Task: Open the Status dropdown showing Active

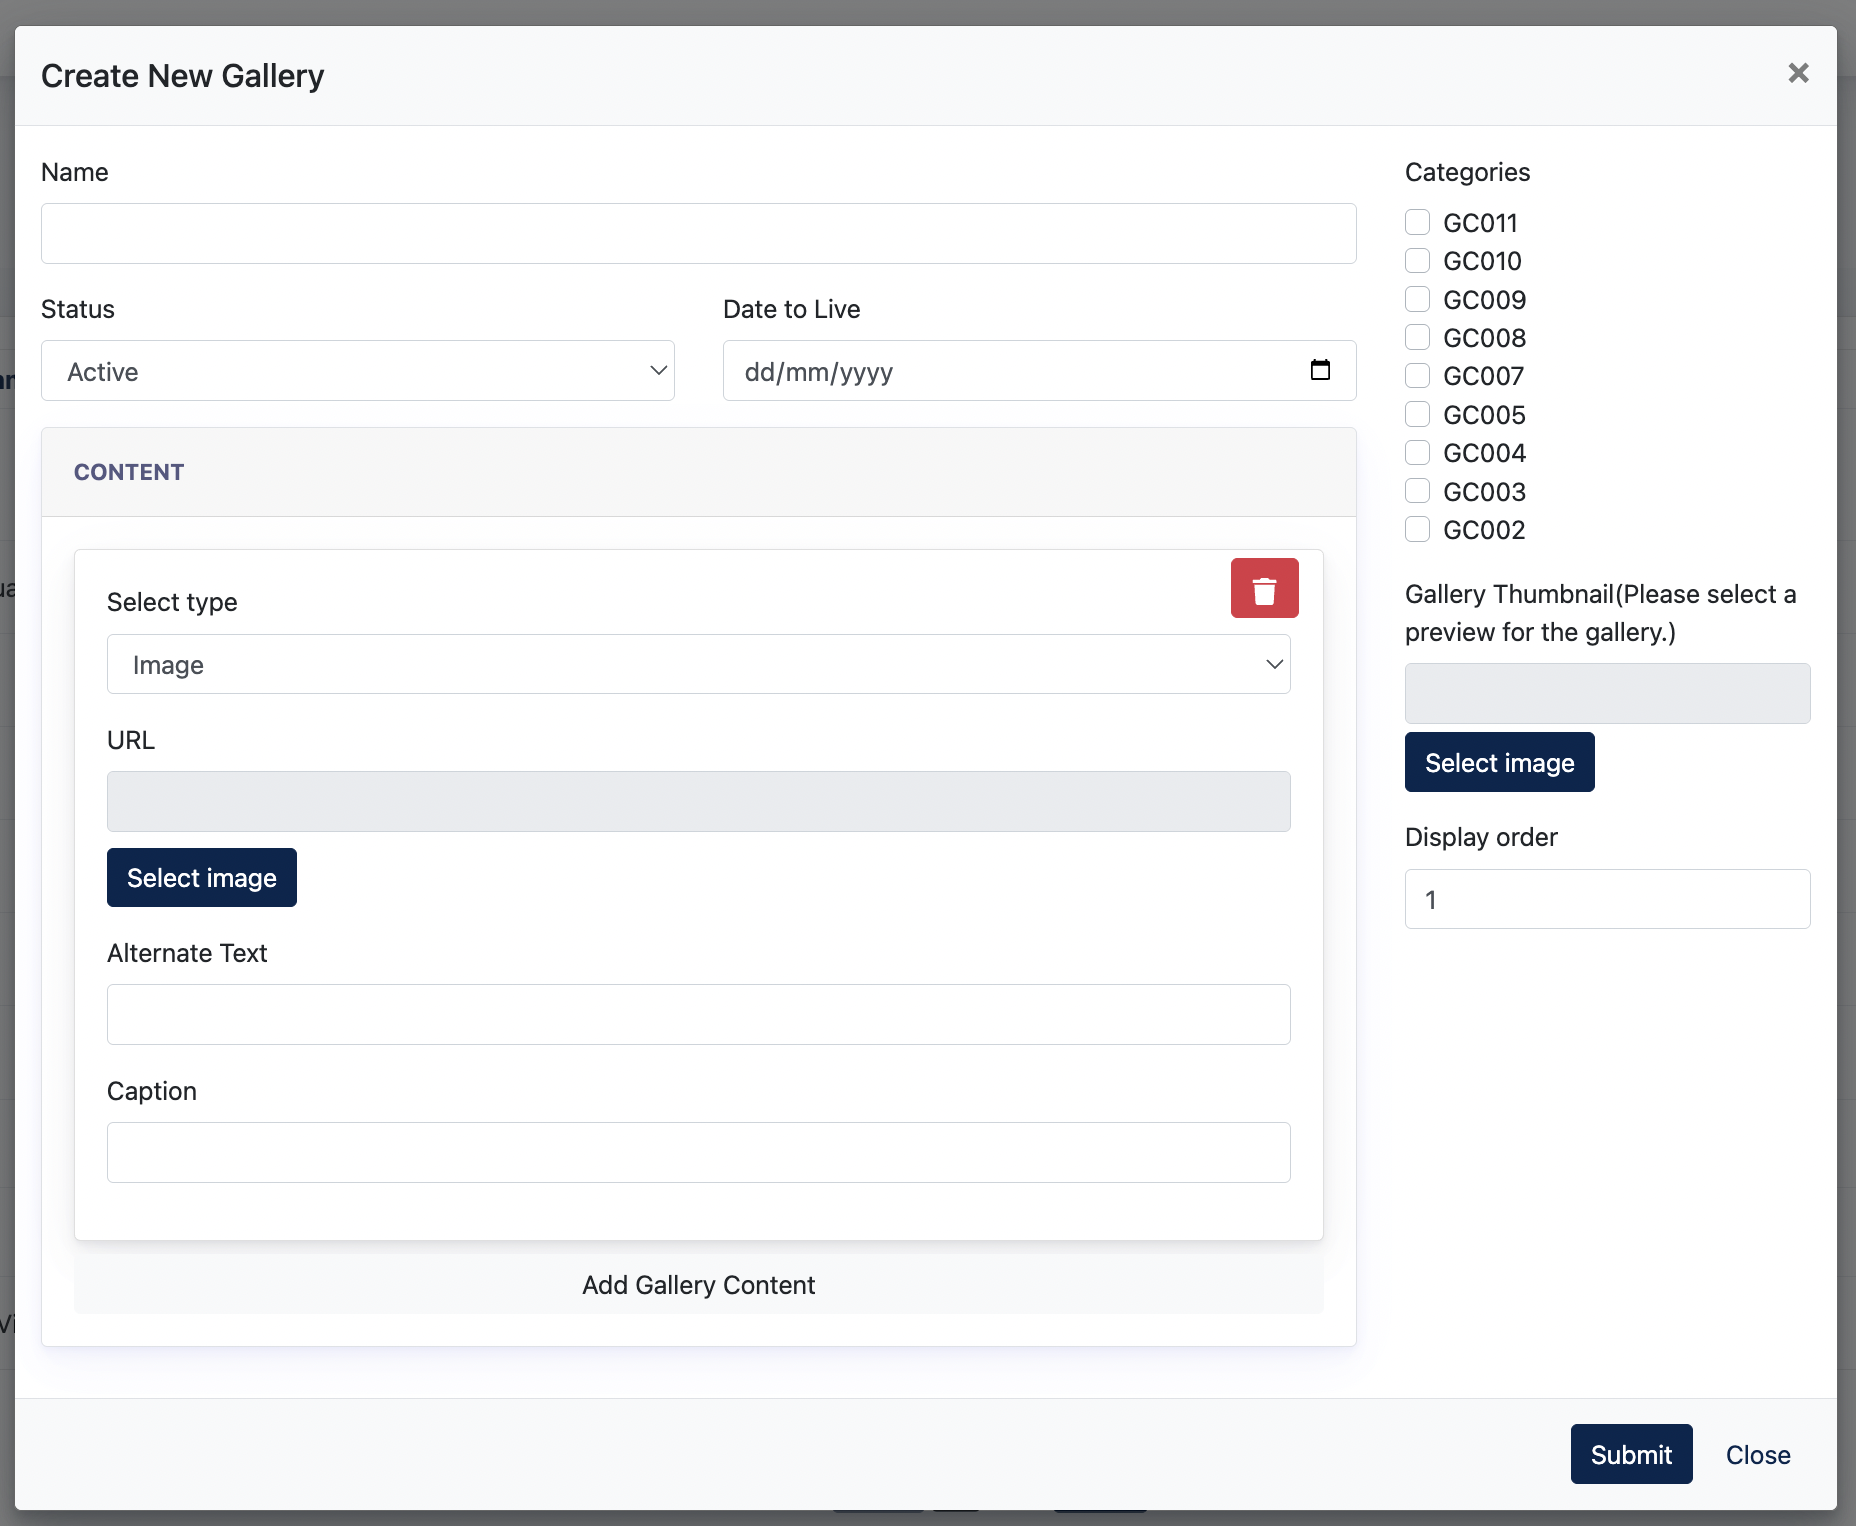Action: coord(358,371)
